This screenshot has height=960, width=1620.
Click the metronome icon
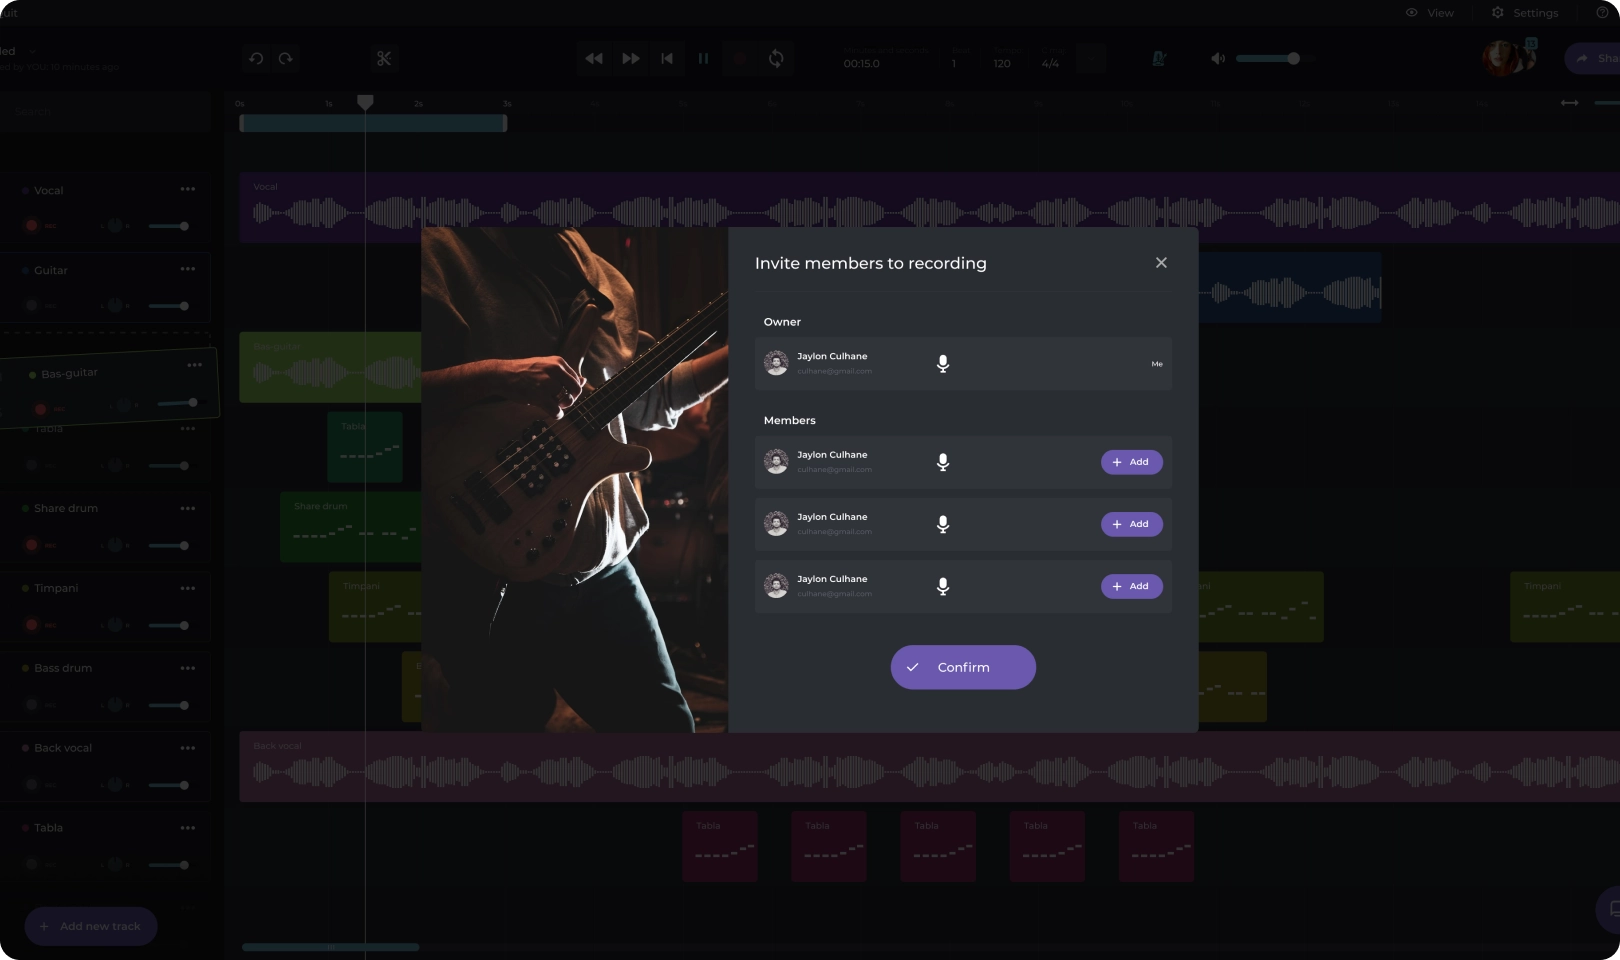1158,59
